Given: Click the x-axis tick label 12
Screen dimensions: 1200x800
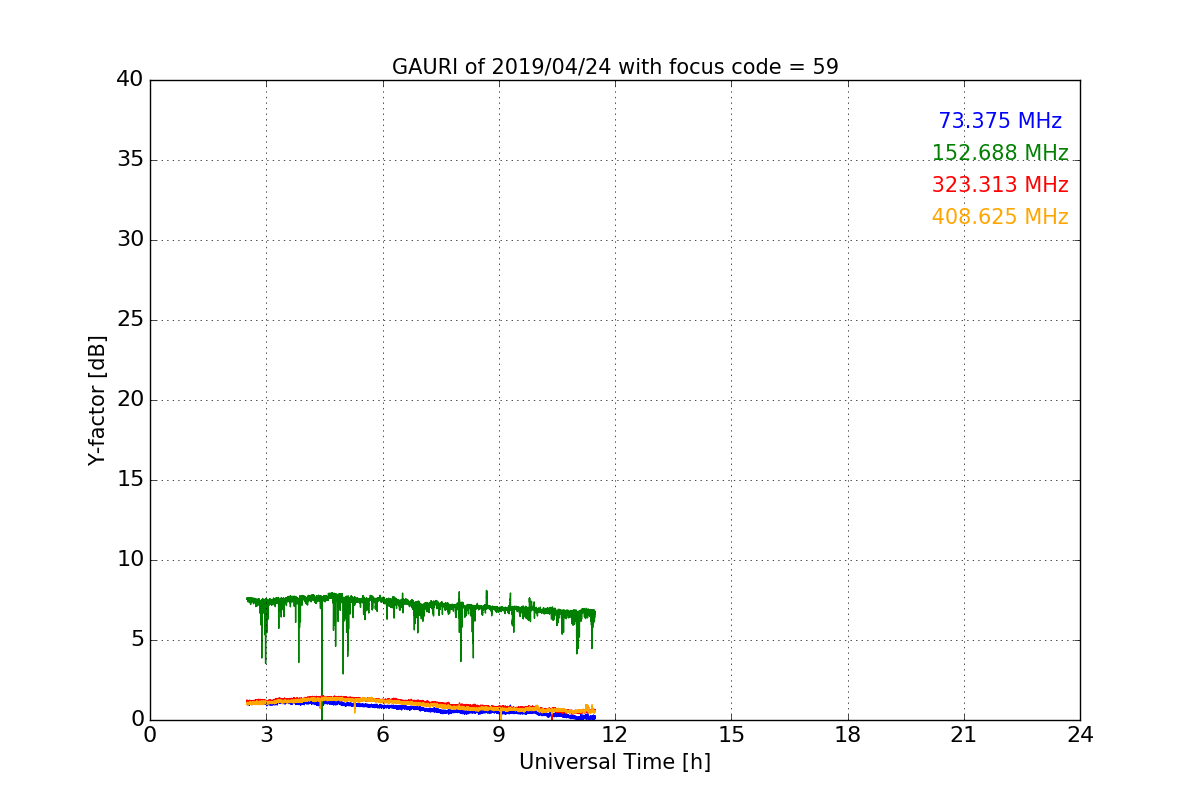Looking at the screenshot, I should [615, 735].
